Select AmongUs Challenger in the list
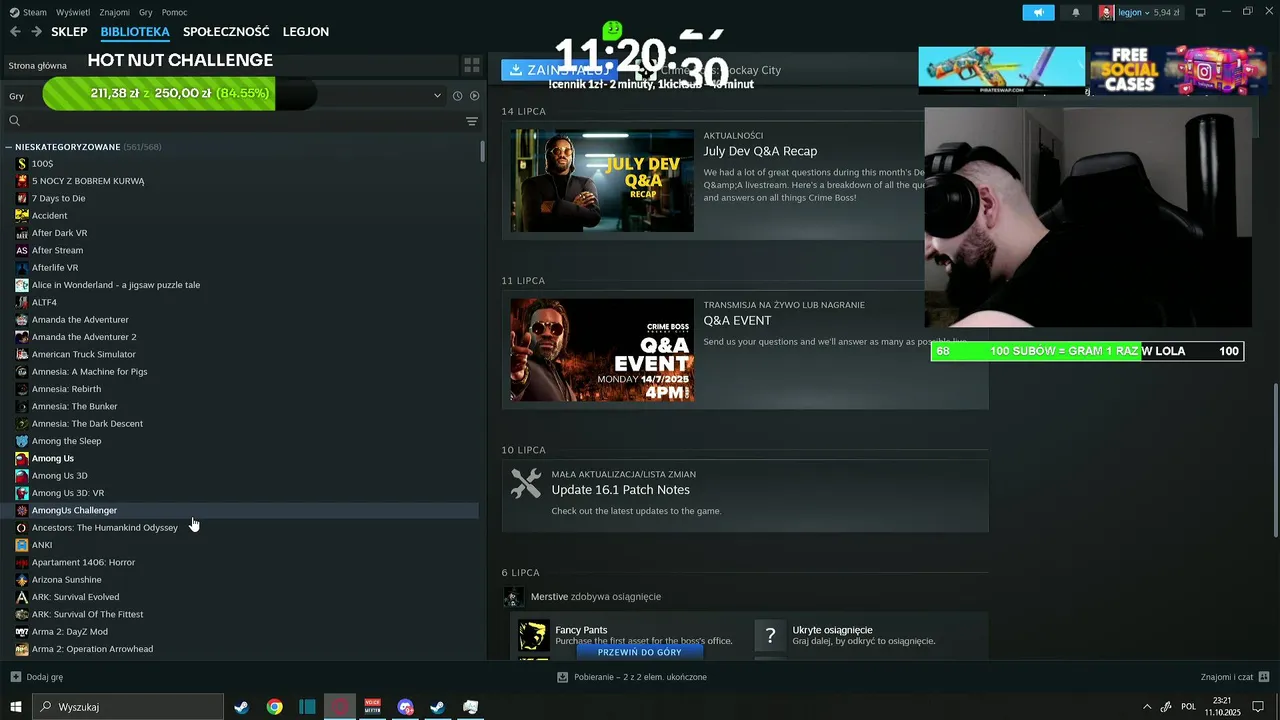 click(x=240, y=510)
